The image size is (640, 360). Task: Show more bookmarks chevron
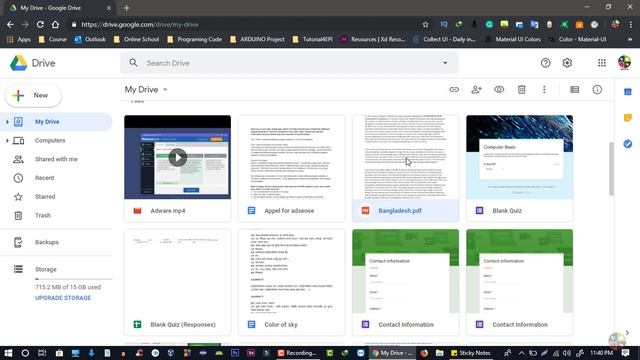coord(630,39)
